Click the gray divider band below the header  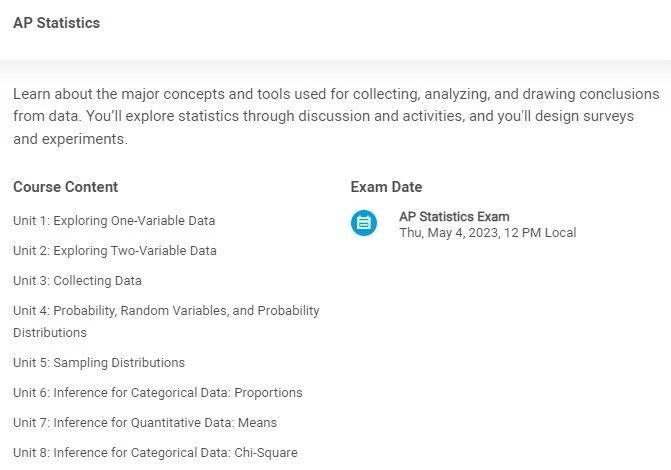pos(335,67)
